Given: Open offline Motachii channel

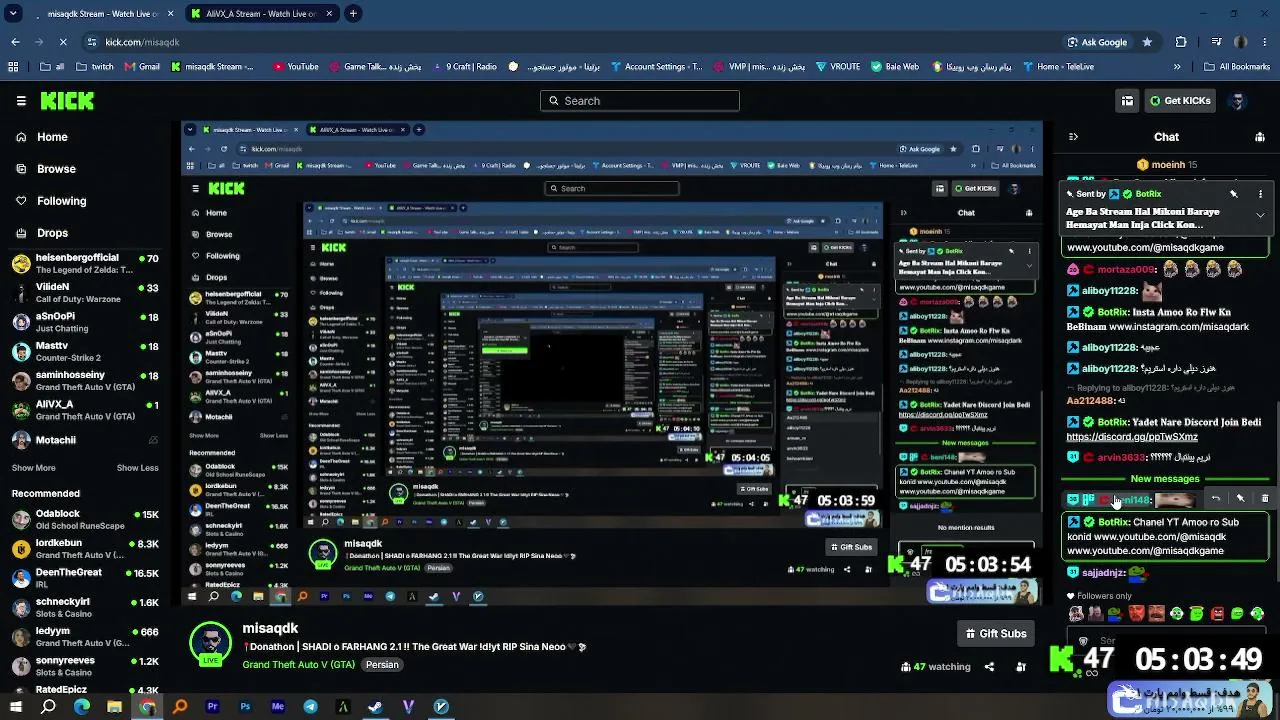Looking at the screenshot, I should 85,440.
